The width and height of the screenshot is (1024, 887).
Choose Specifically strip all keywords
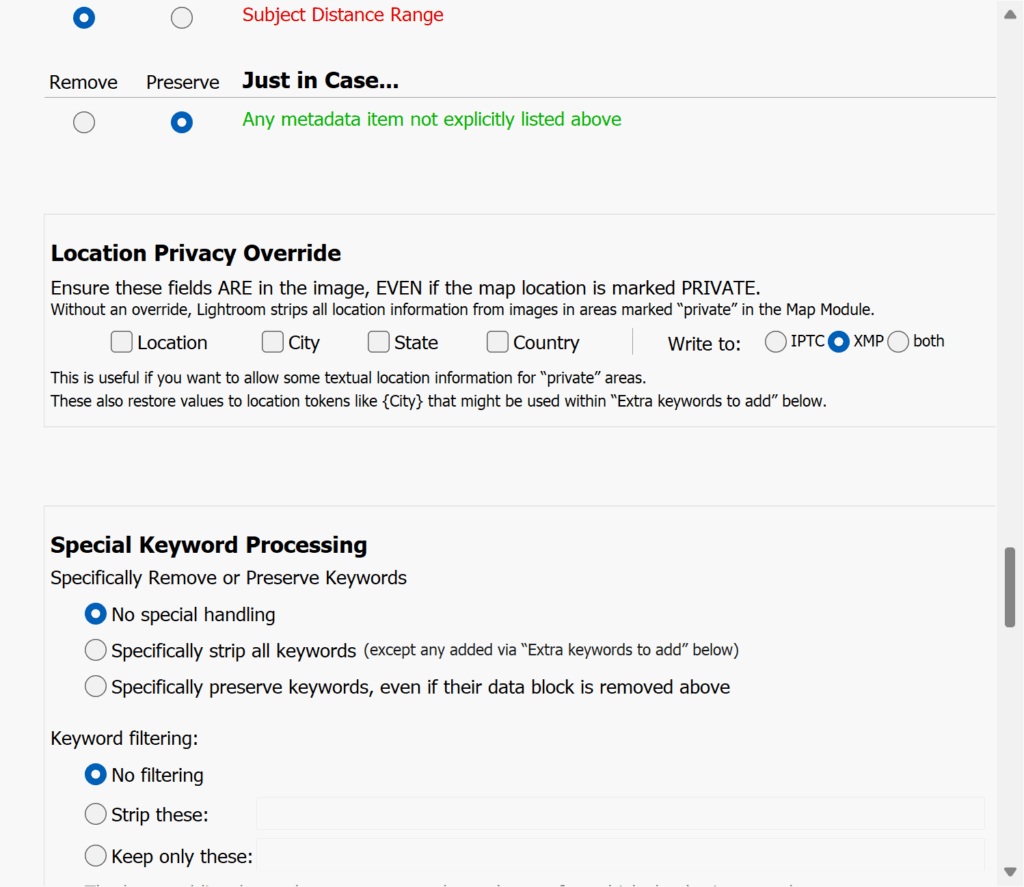[95, 651]
